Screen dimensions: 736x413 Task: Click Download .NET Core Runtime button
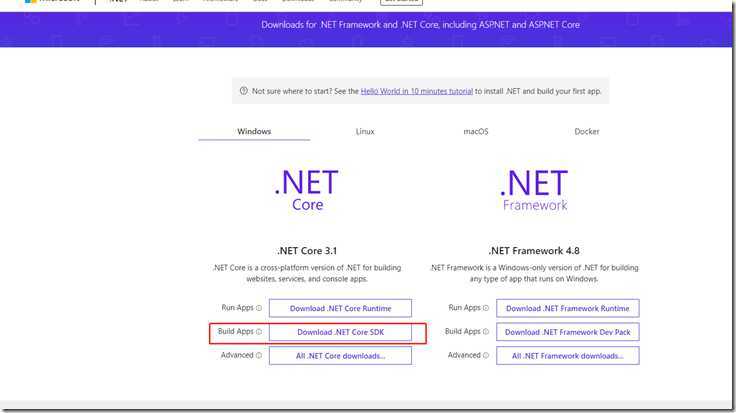340,308
